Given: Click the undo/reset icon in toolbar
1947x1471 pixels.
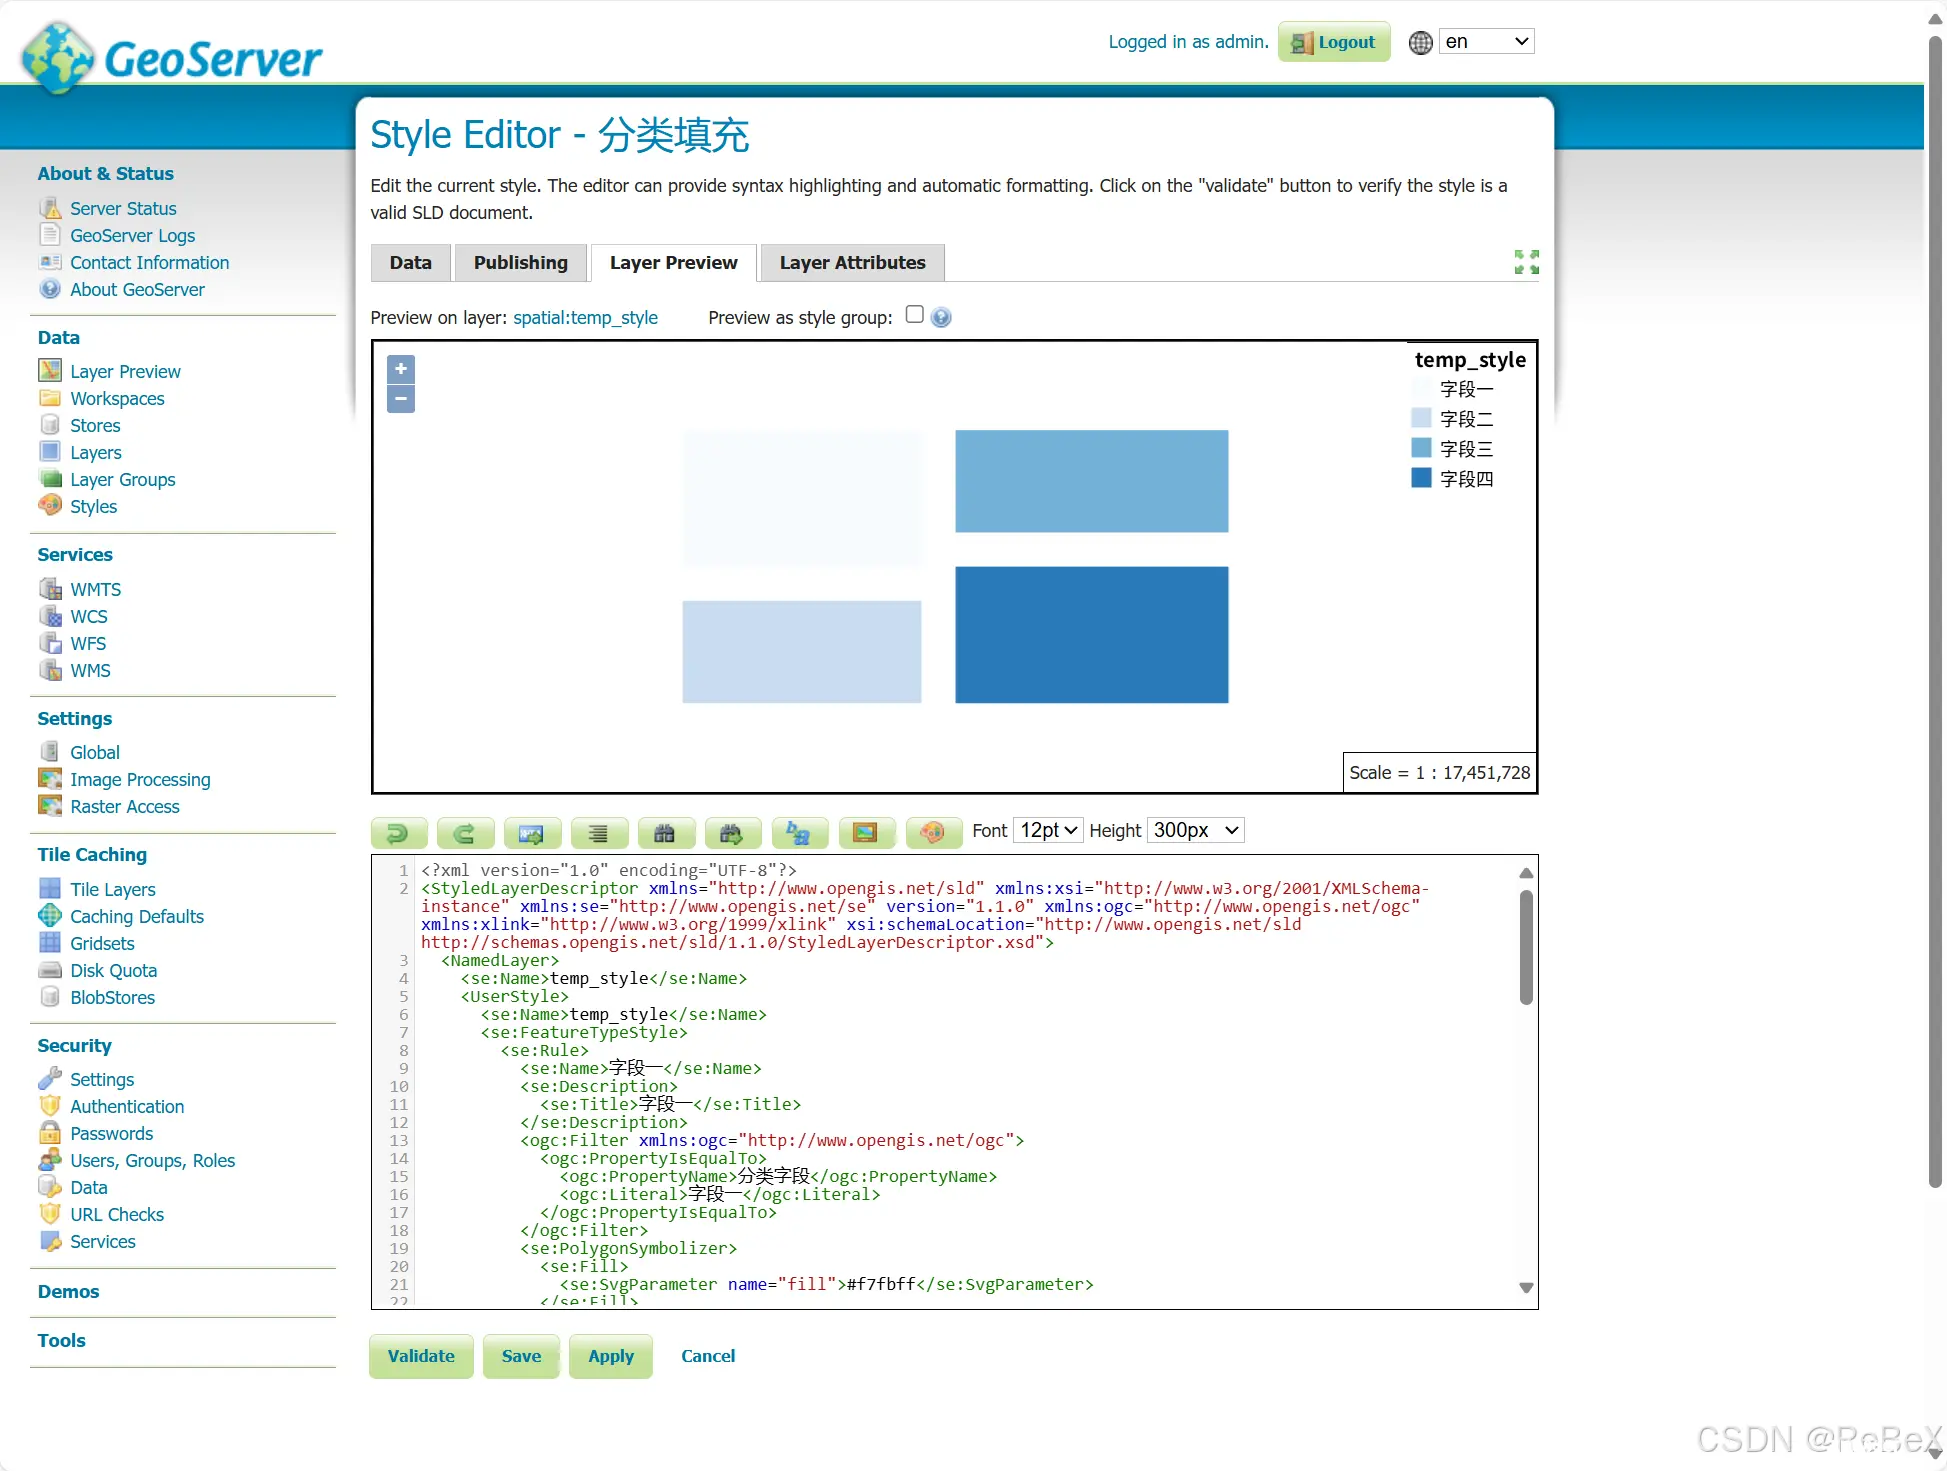Looking at the screenshot, I should pos(399,830).
